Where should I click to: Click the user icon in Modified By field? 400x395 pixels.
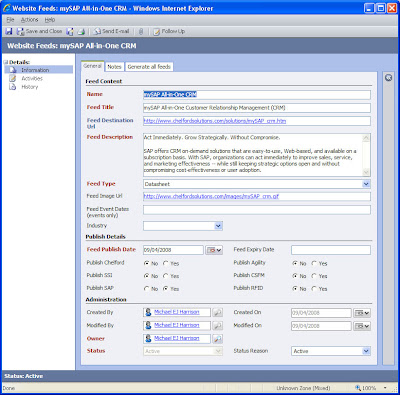[148, 325]
